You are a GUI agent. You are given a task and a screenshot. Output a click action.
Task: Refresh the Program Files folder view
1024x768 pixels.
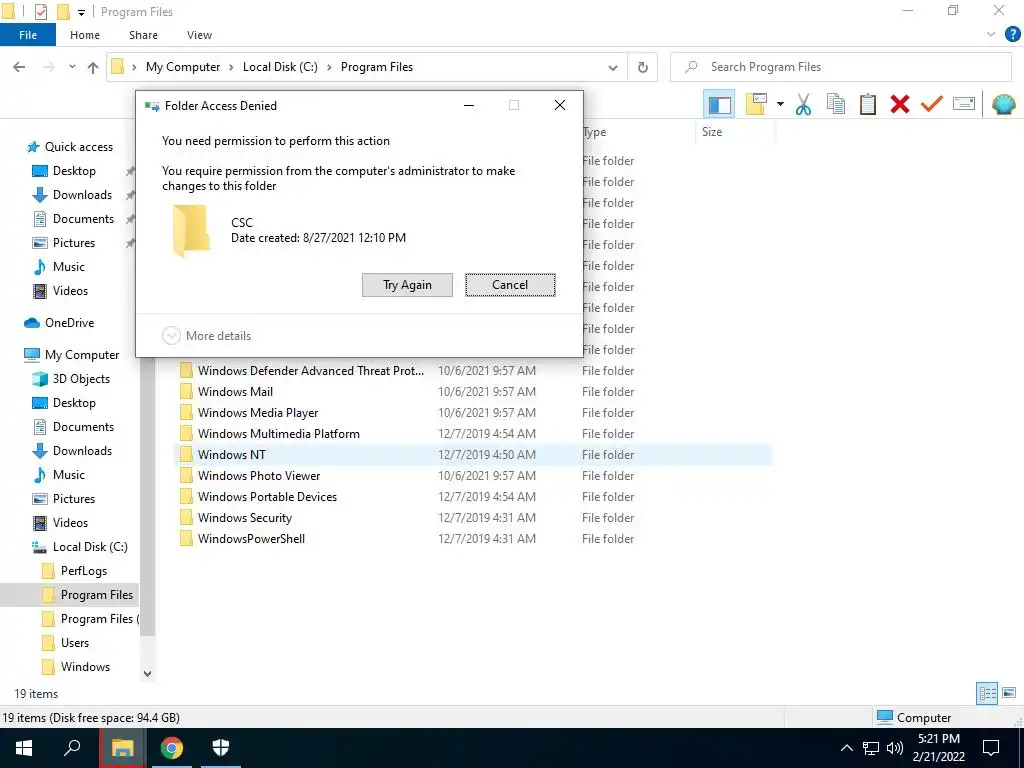(x=643, y=67)
